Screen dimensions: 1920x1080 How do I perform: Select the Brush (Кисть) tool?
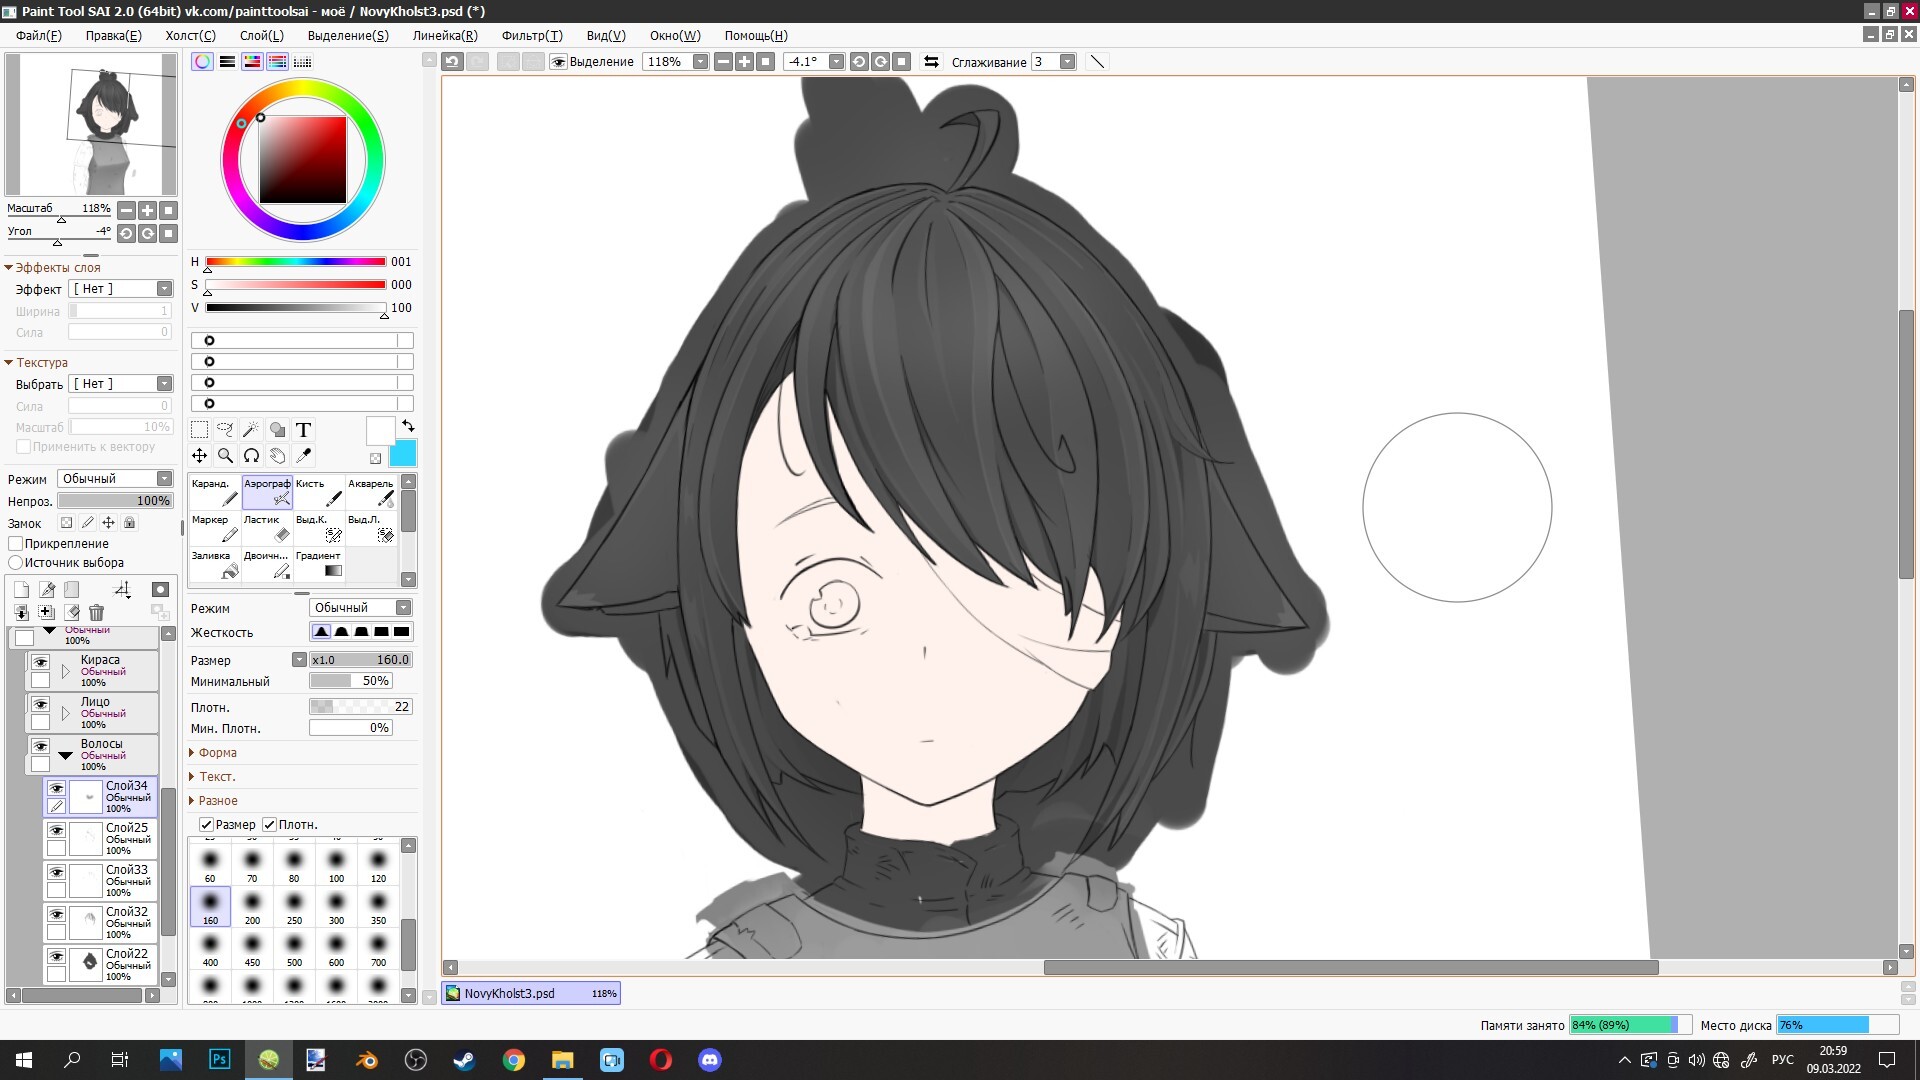point(319,492)
